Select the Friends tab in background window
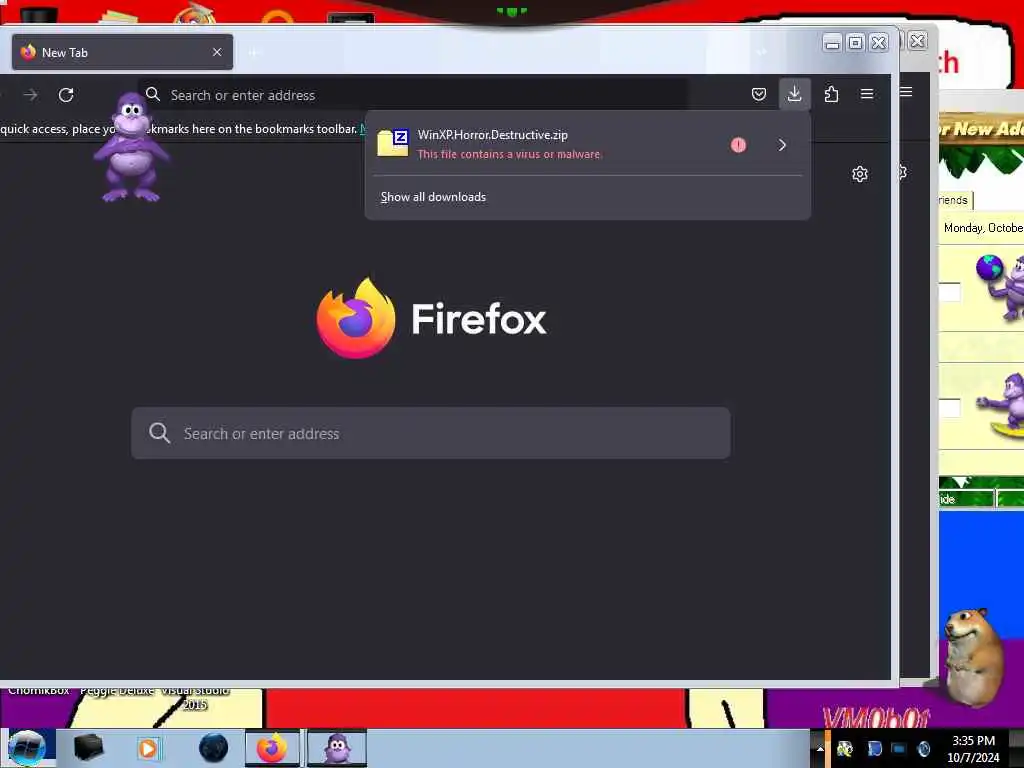1024x768 pixels. point(954,200)
